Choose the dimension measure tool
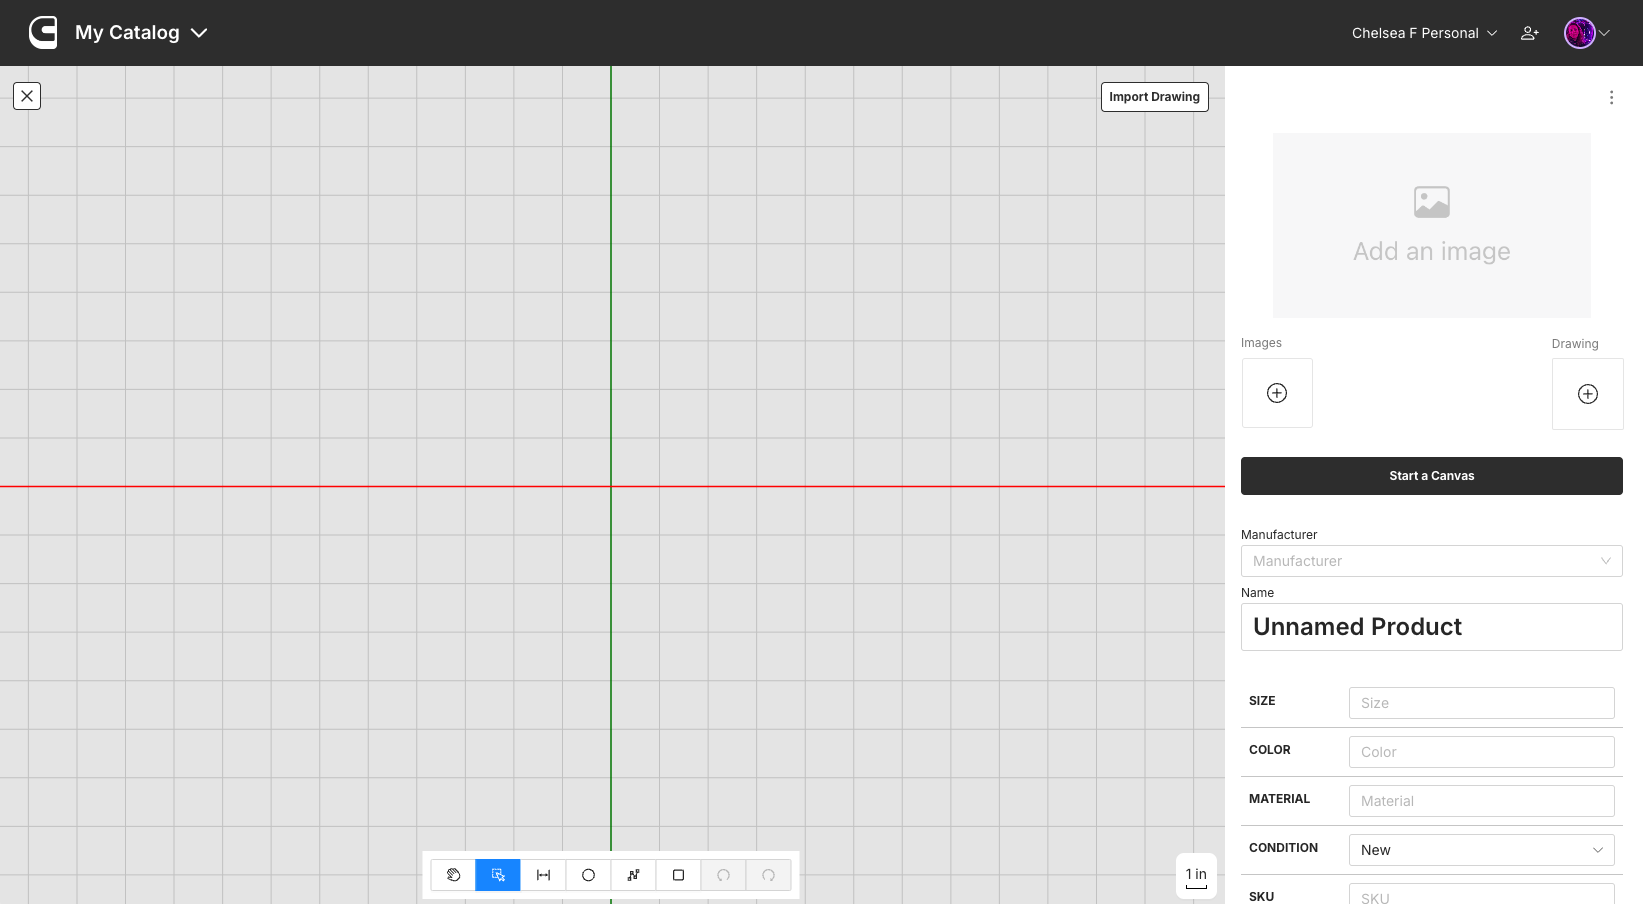Viewport: 1643px width, 904px height. coord(543,875)
